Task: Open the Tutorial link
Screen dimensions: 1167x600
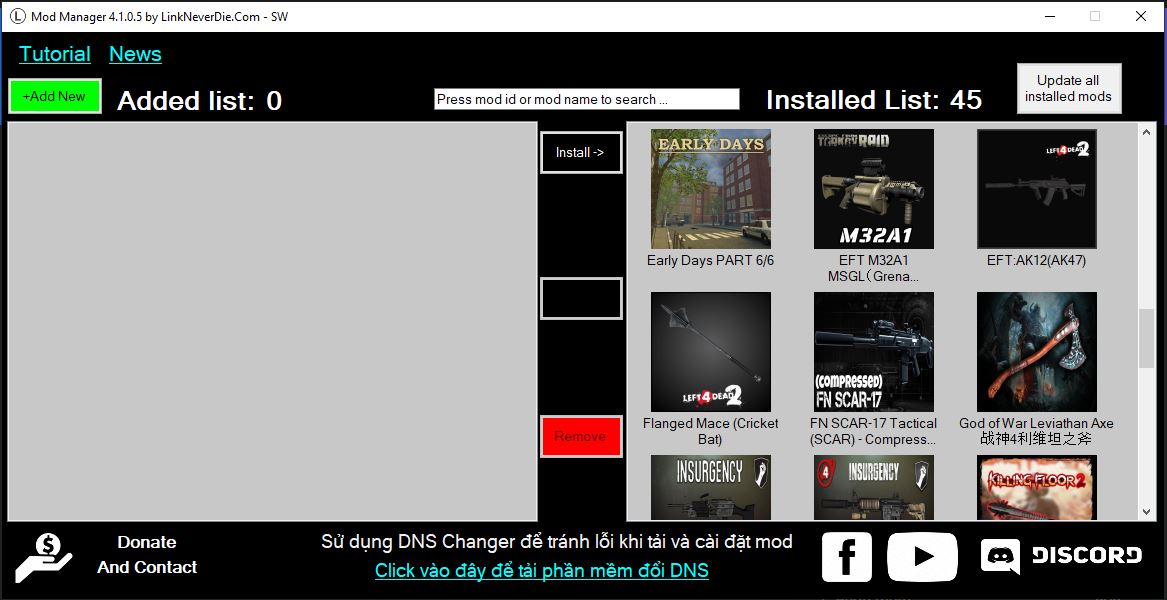Action: coord(55,54)
